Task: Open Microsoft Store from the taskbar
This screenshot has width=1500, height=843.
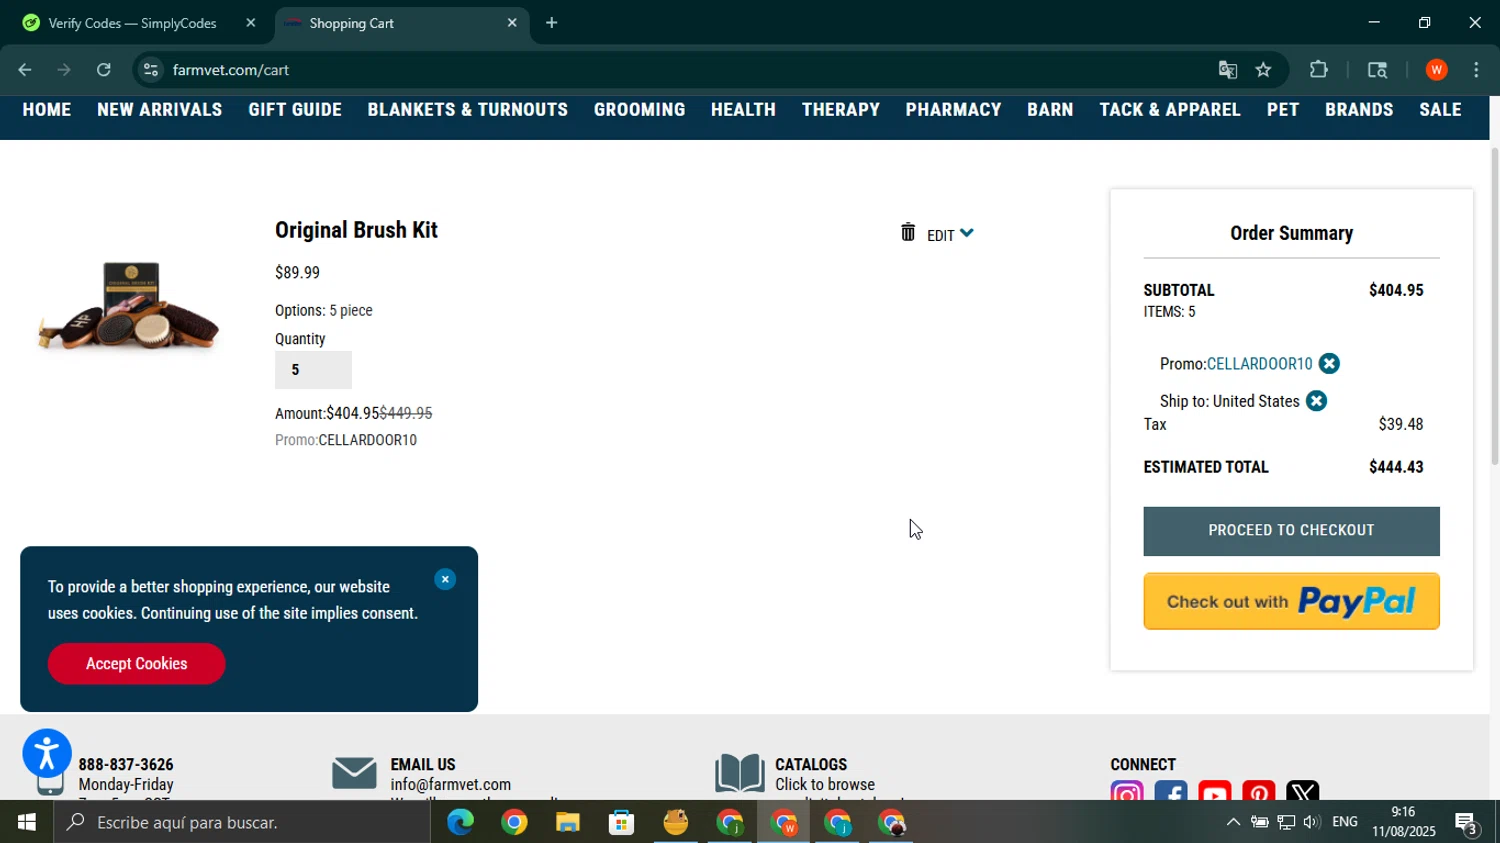Action: [x=622, y=823]
